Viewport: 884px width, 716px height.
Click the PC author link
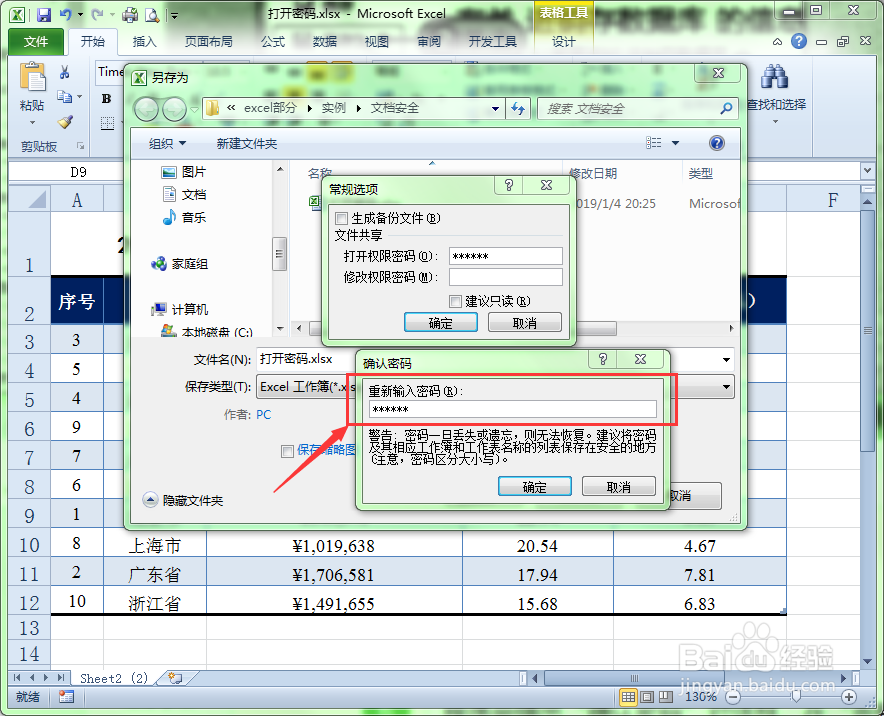pyautogui.click(x=263, y=415)
